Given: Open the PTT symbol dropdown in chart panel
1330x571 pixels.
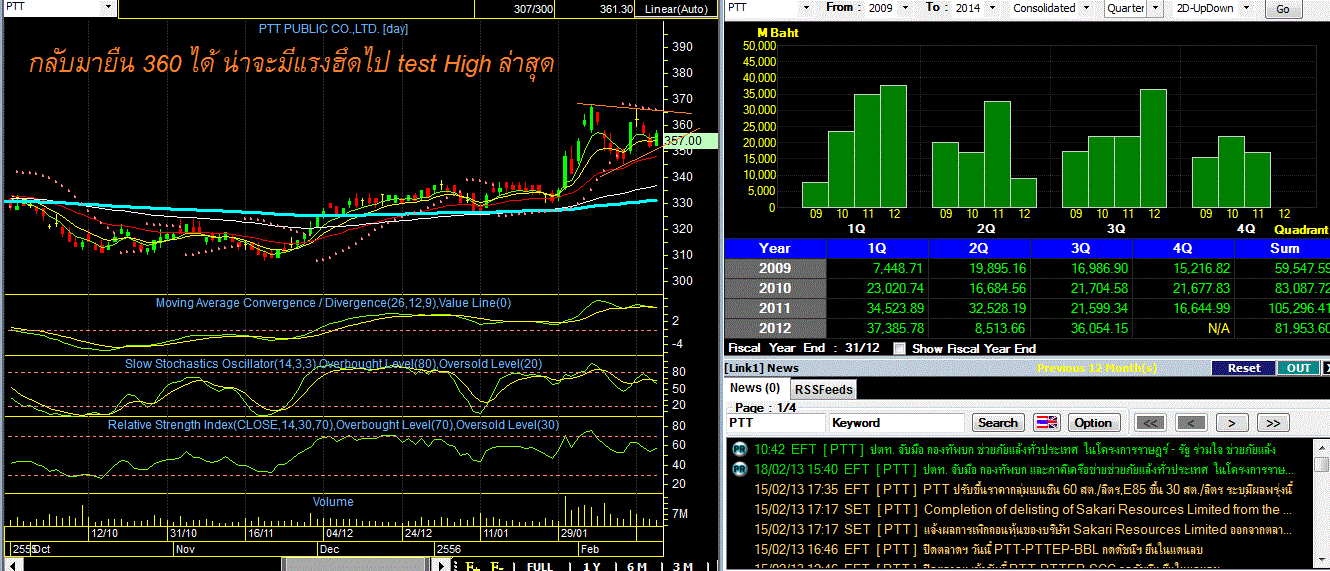Looking at the screenshot, I should pos(107,7).
